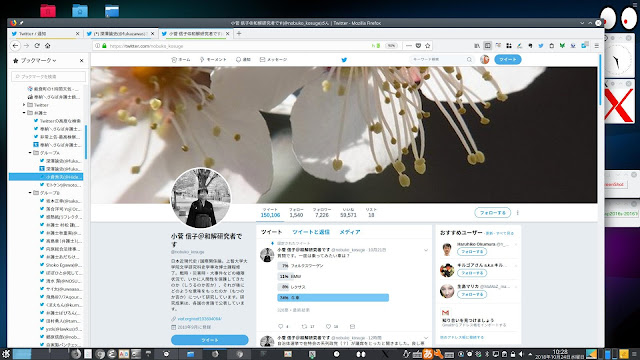
Task: Open profile more options three-dot menu
Action: [518, 213]
